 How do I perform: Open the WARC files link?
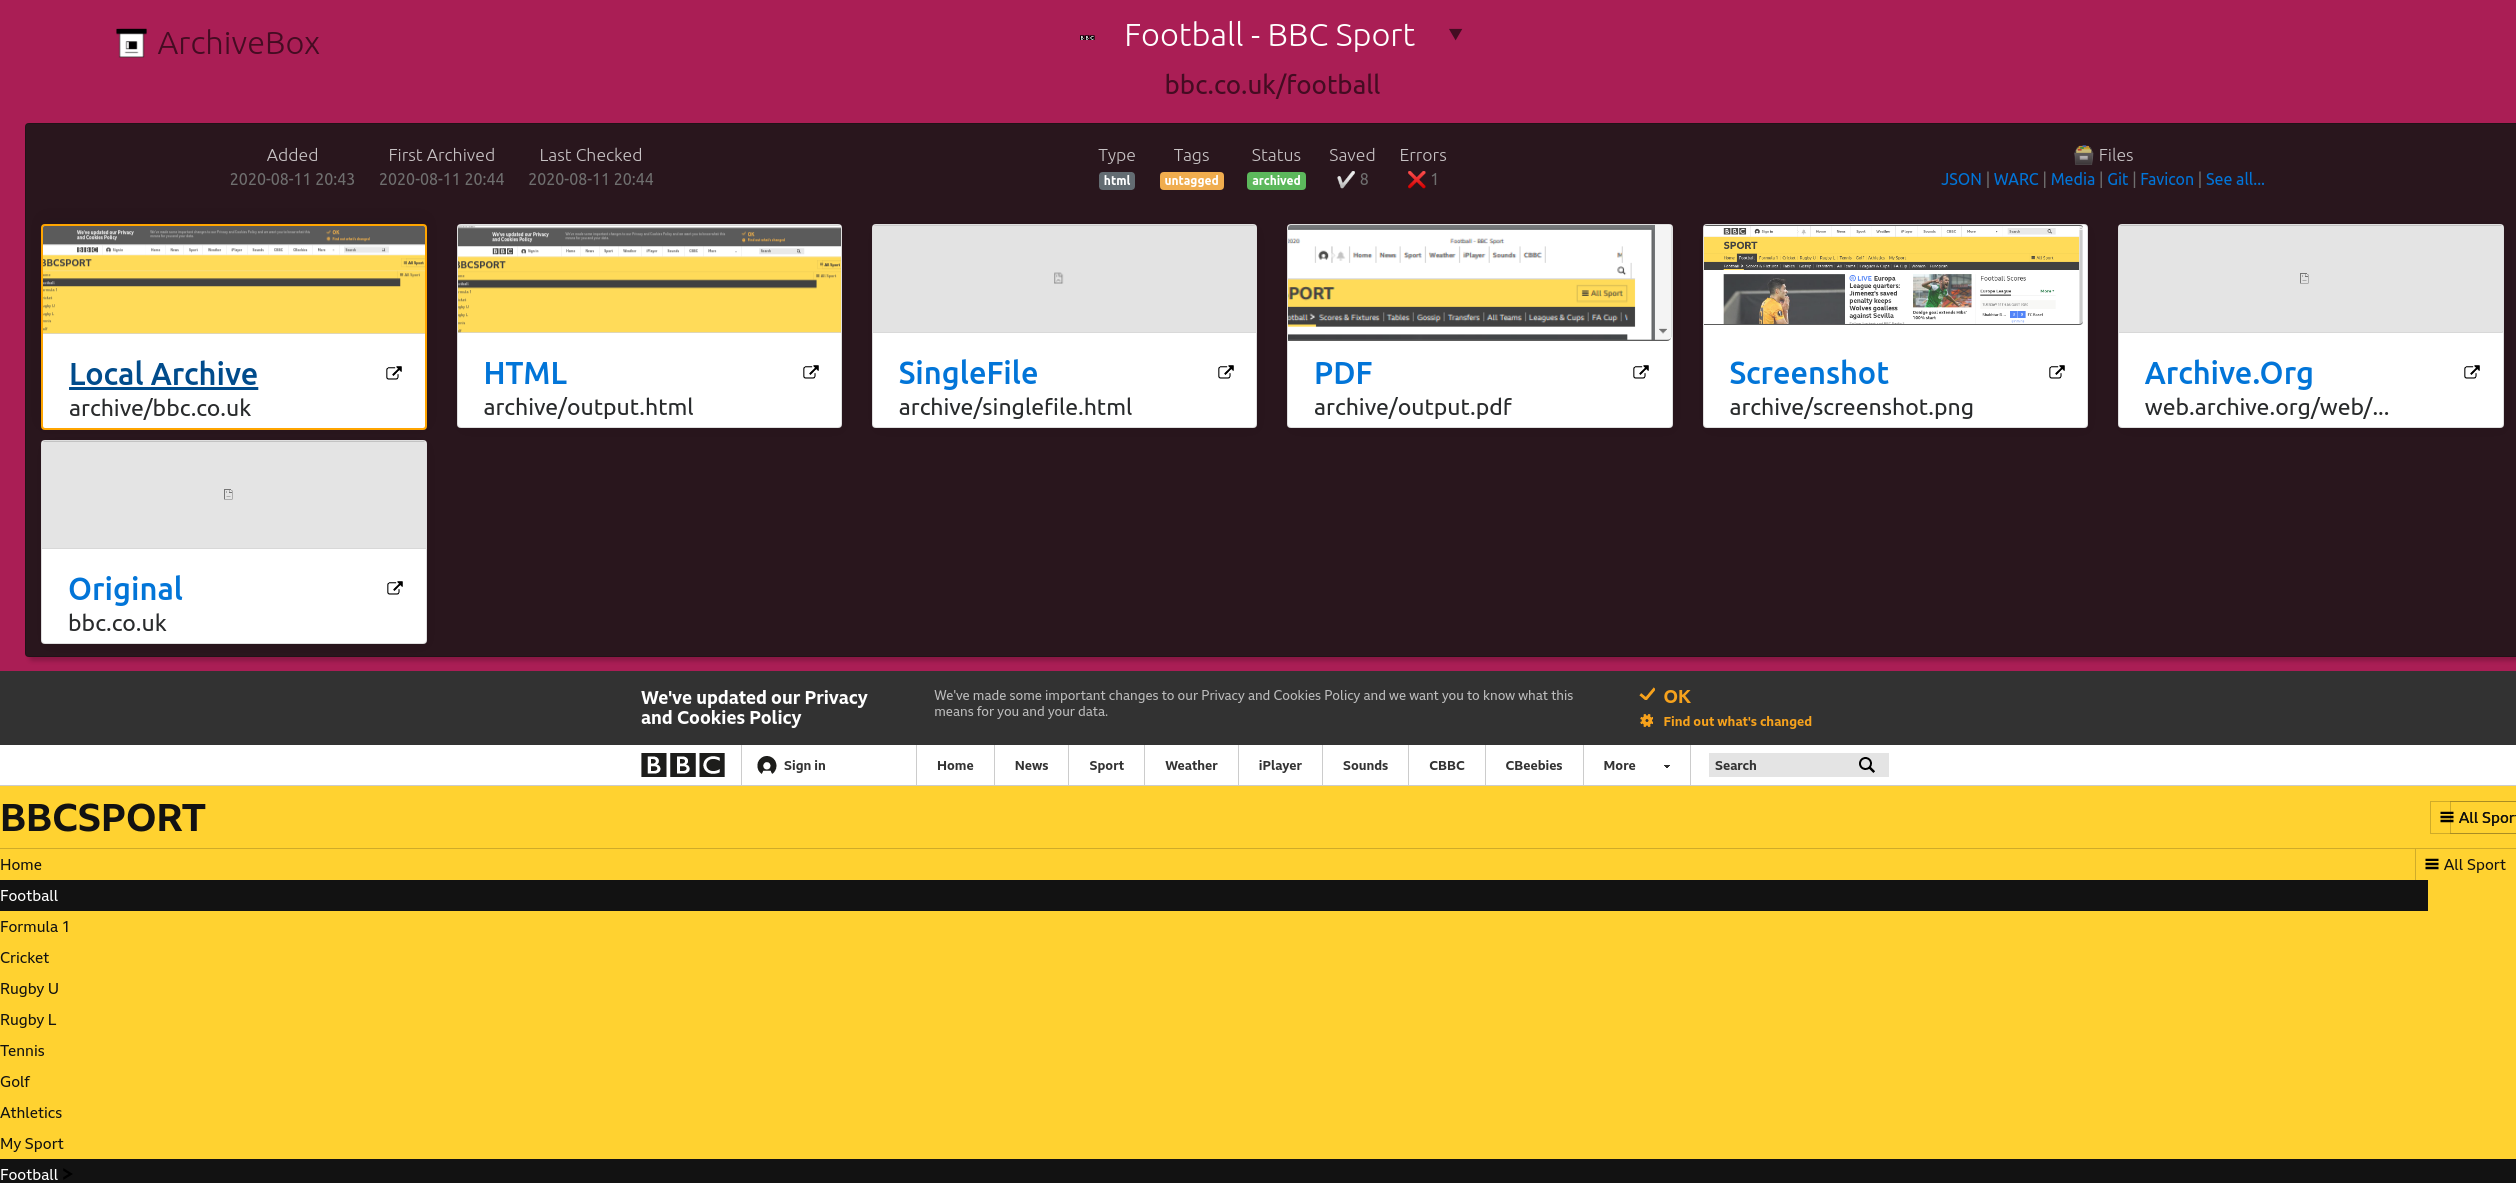pos(2015,179)
